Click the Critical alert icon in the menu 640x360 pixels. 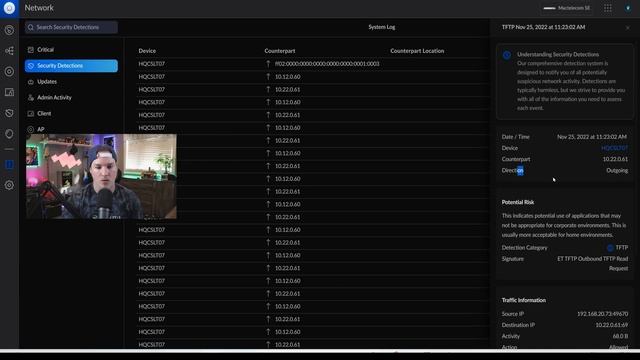31,50
